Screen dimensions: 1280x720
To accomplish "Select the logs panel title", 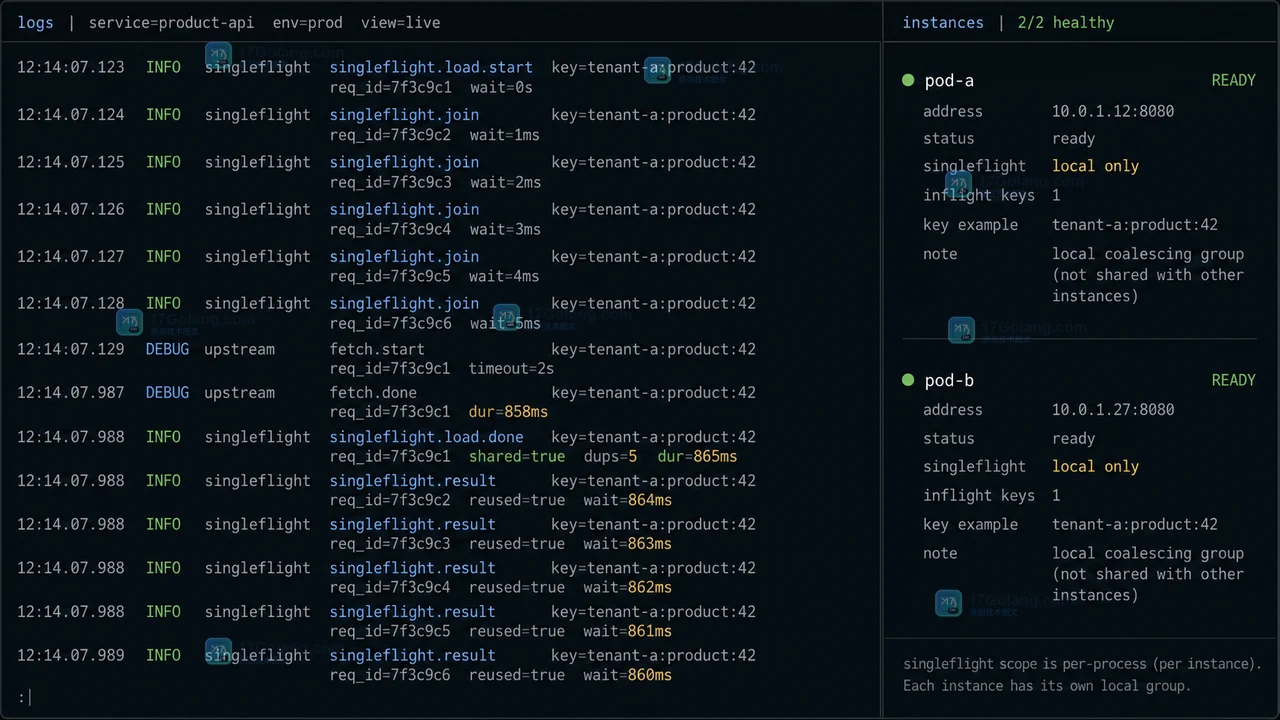I will pos(35,22).
